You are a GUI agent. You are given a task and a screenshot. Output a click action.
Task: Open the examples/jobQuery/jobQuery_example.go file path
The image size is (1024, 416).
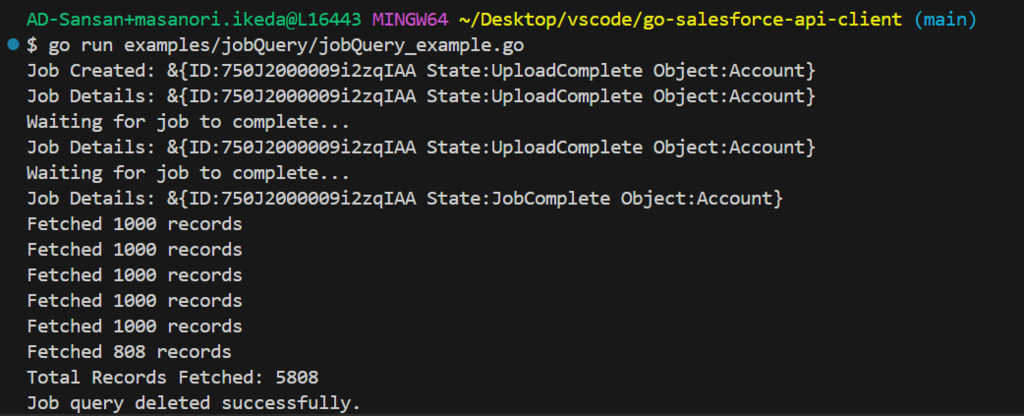pos(323,46)
